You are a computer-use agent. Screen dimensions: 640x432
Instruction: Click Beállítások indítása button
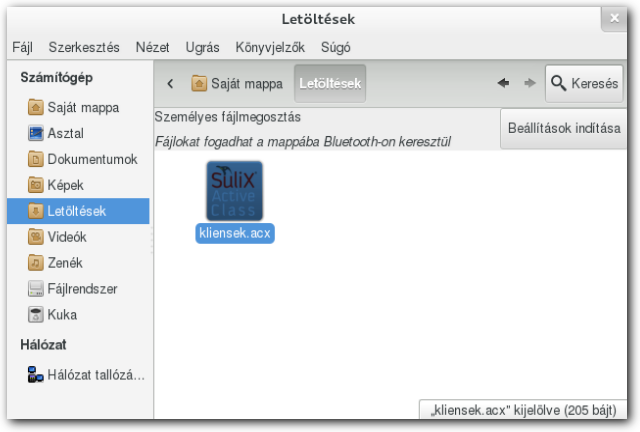coord(564,128)
